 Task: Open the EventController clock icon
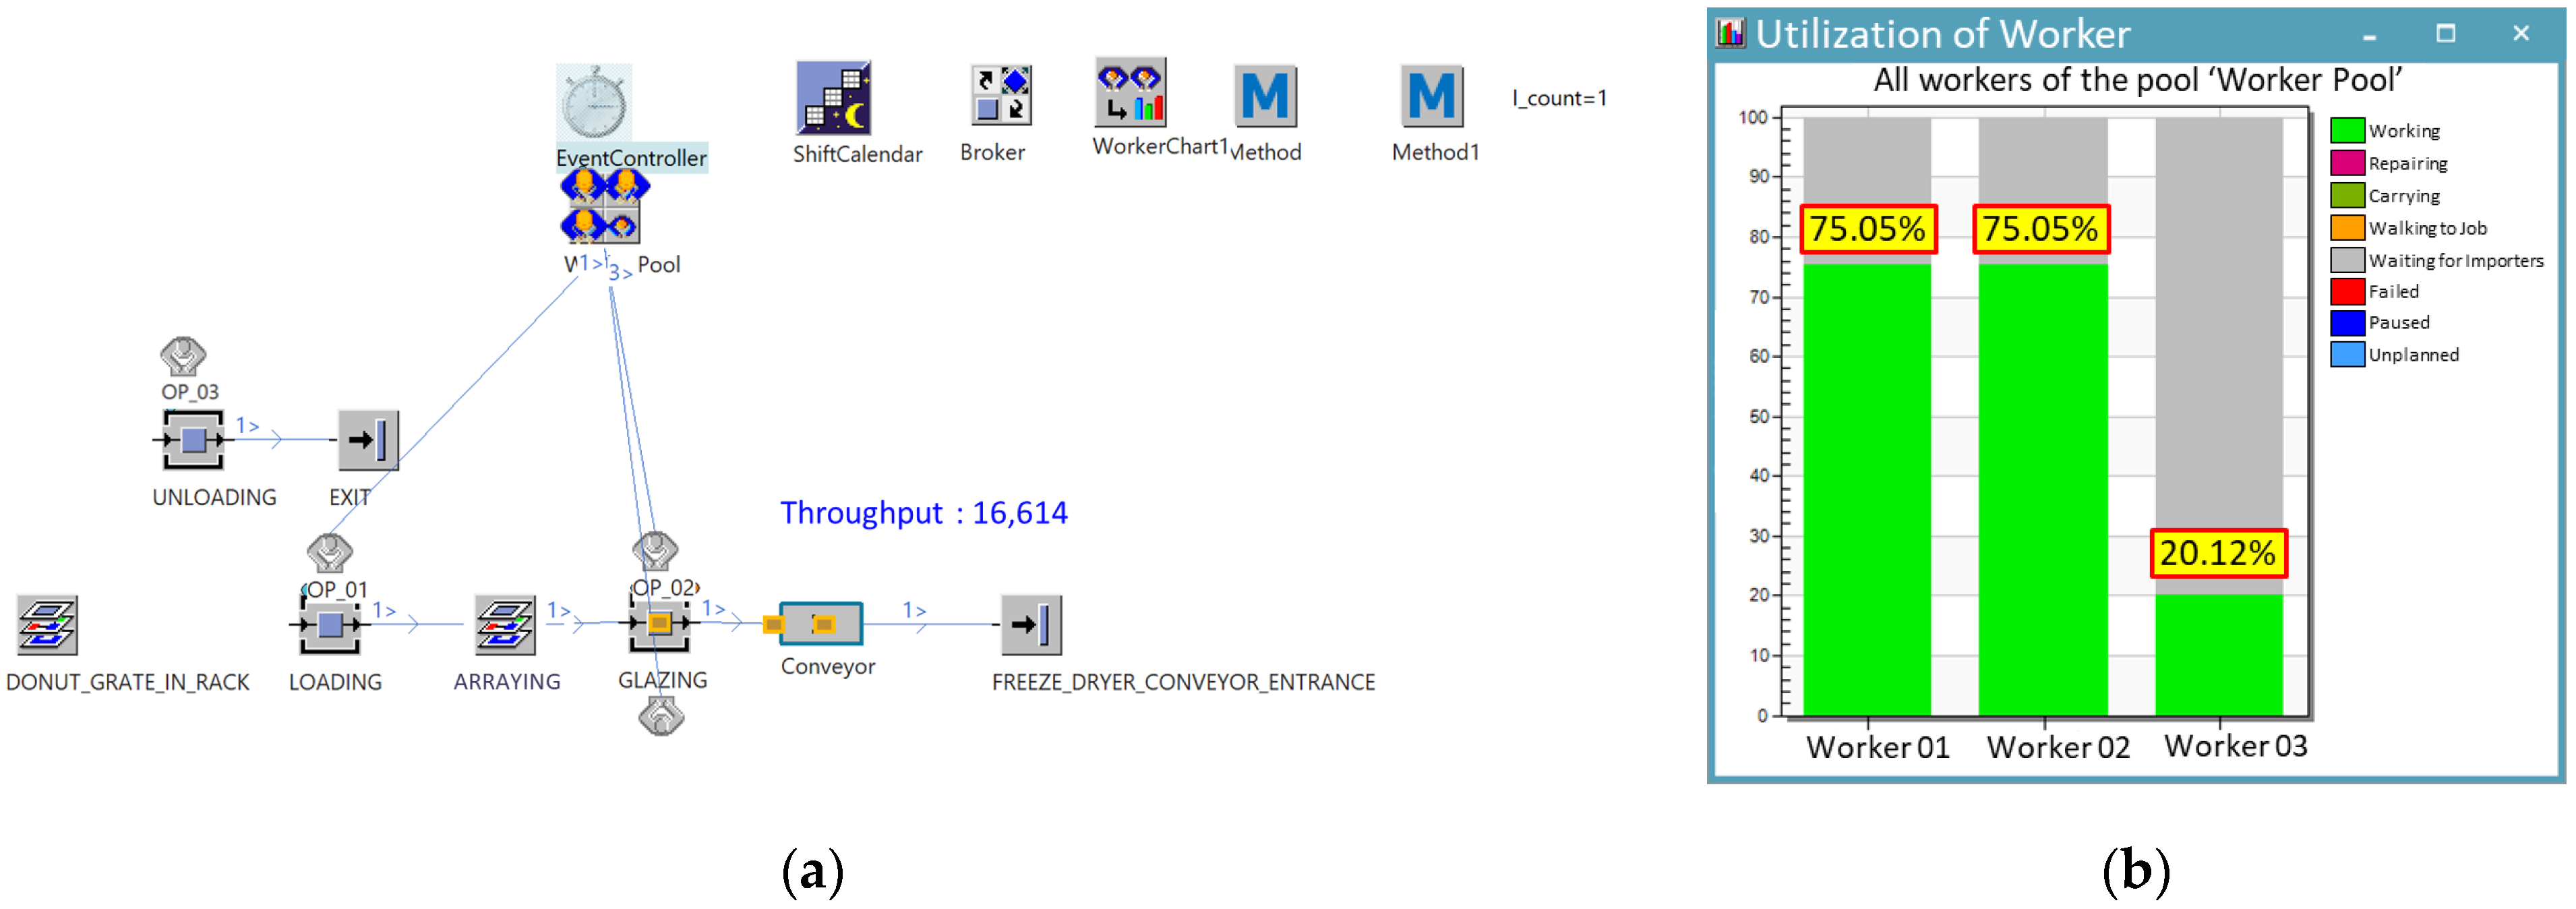click(x=594, y=103)
